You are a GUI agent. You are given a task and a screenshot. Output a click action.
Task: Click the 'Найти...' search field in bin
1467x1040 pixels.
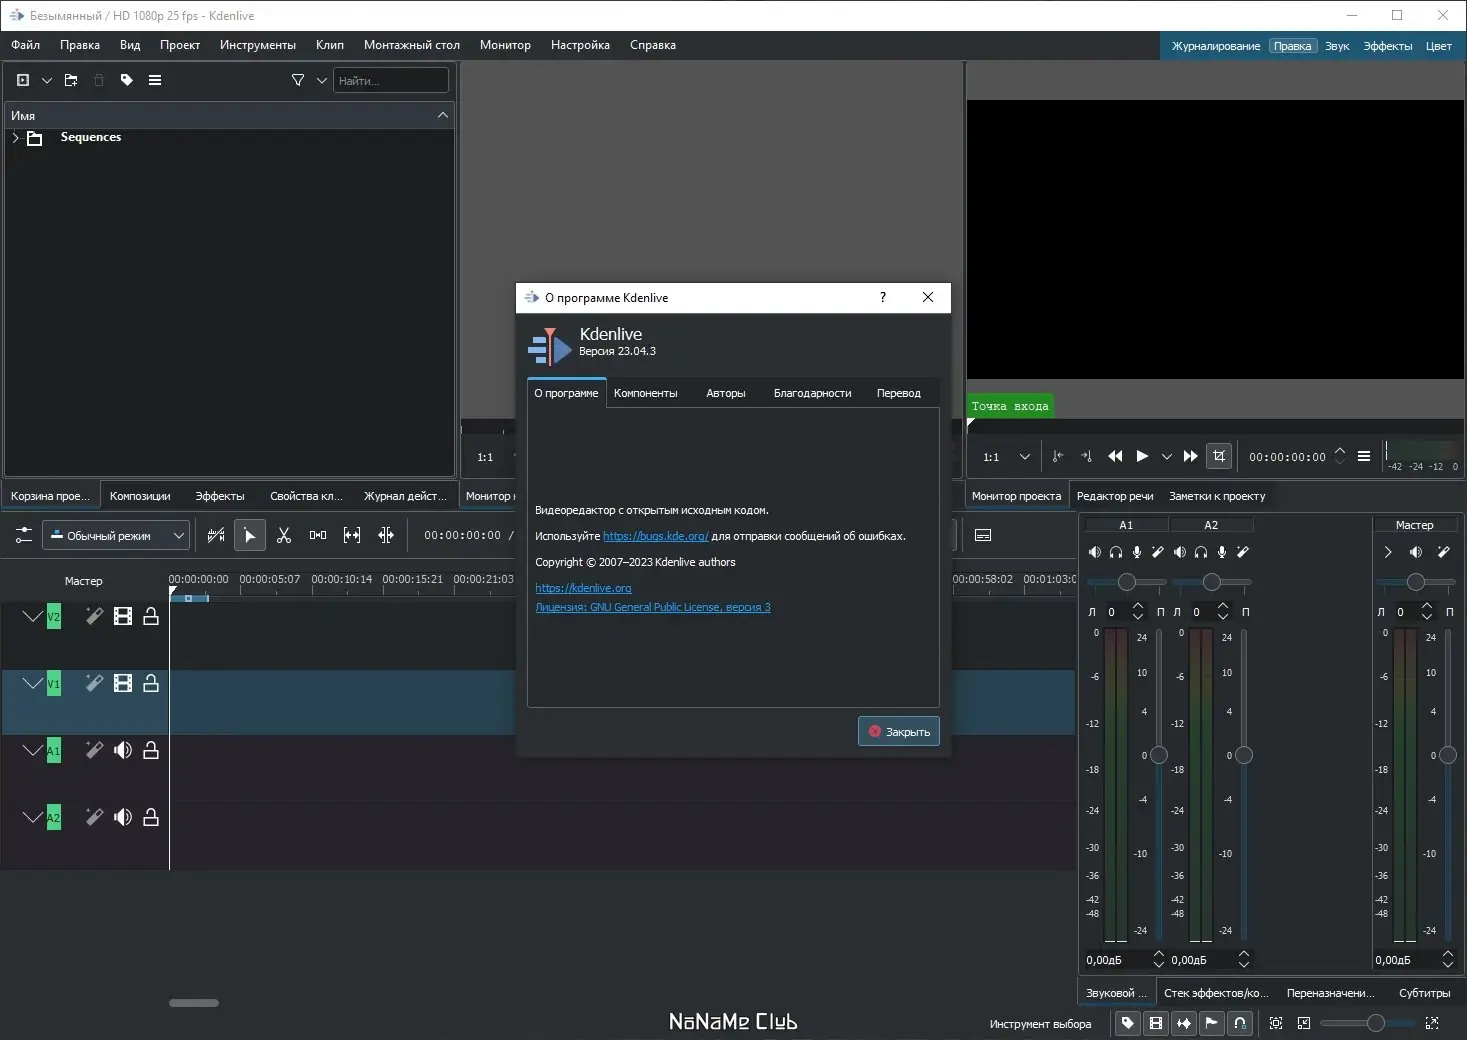(x=390, y=81)
